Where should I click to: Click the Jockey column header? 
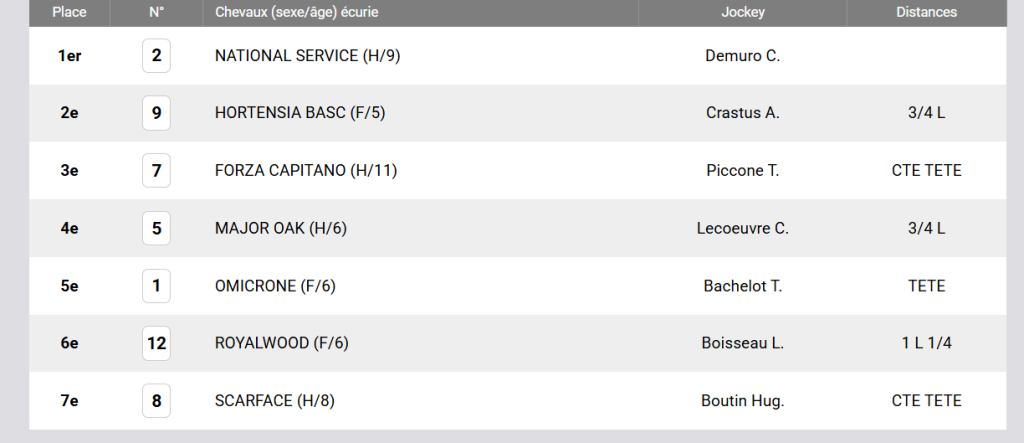(x=743, y=12)
